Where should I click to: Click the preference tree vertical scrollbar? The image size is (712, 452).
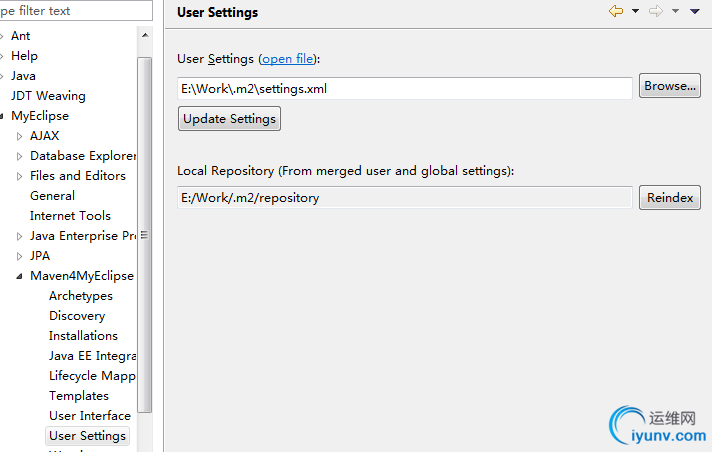coord(144,236)
